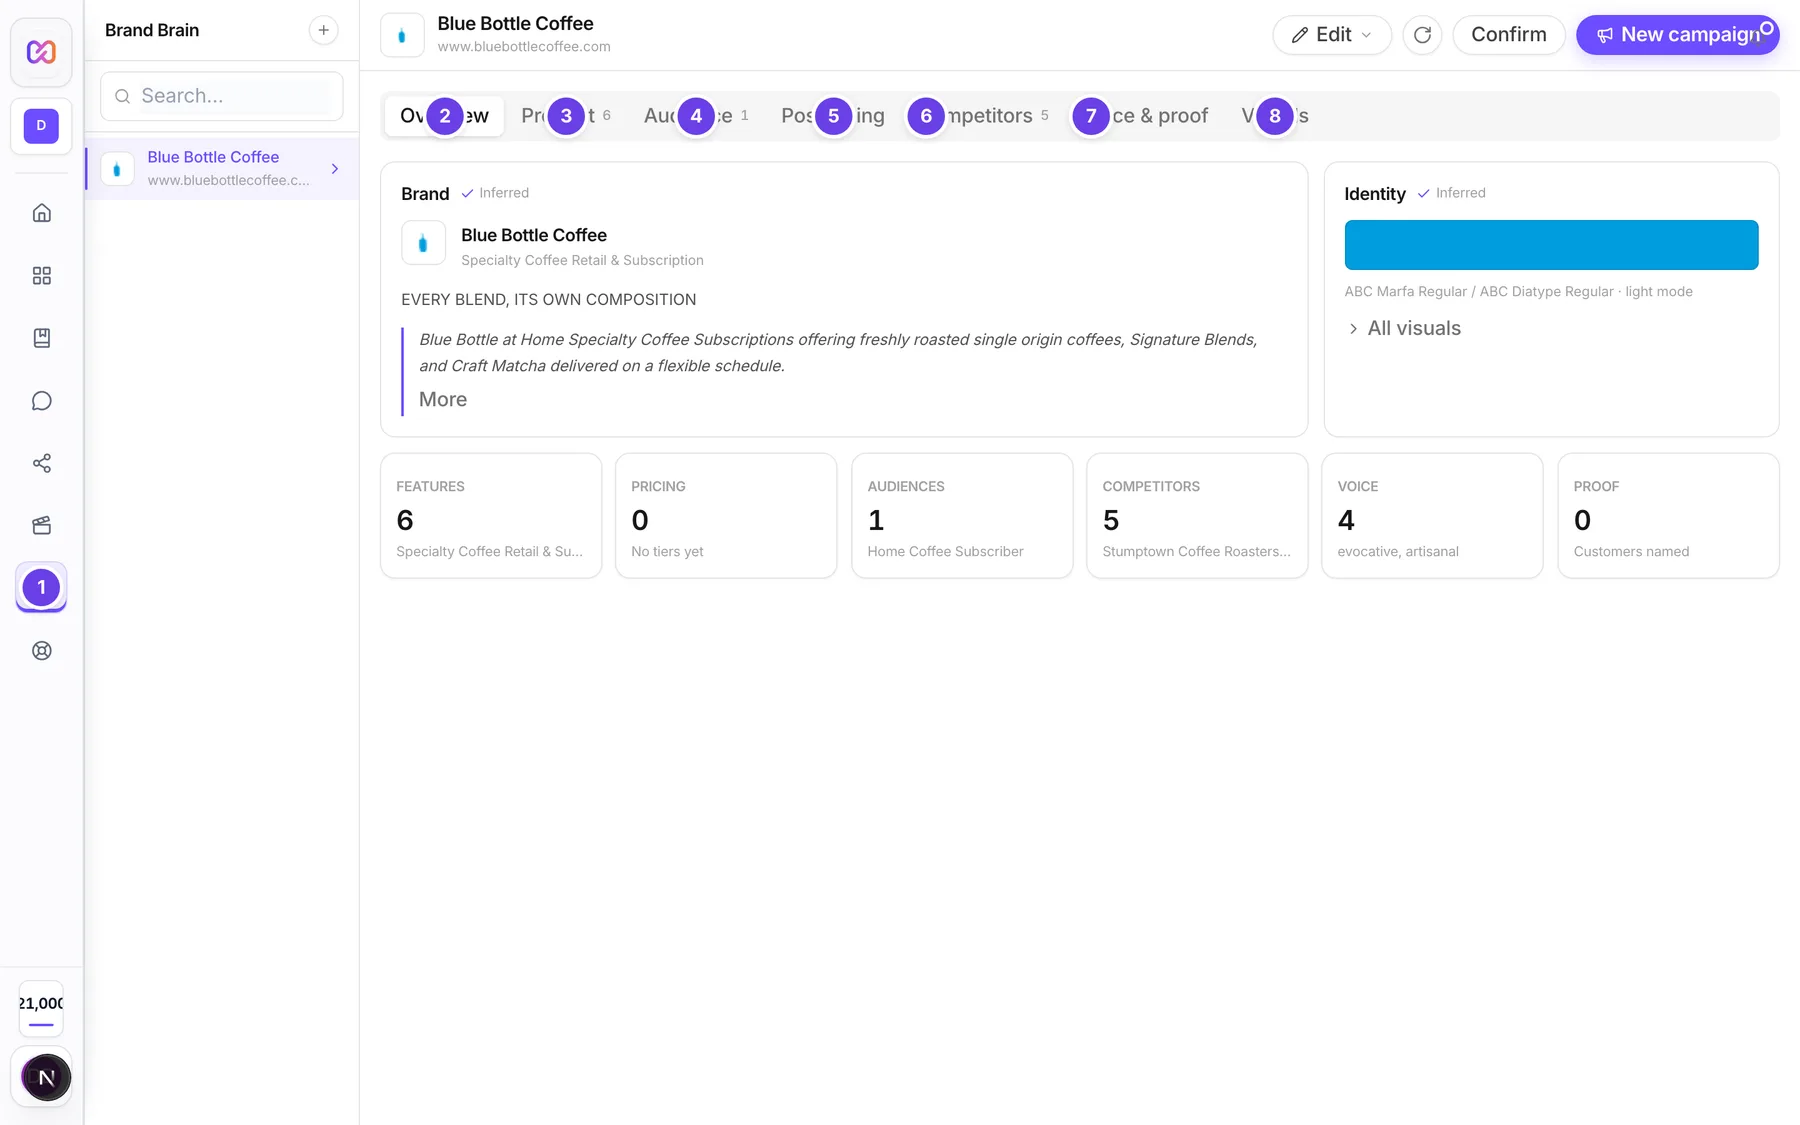Click the Blue Bottle logo inside Brand card
Image resolution: width=1800 pixels, height=1125 pixels.
[423, 243]
